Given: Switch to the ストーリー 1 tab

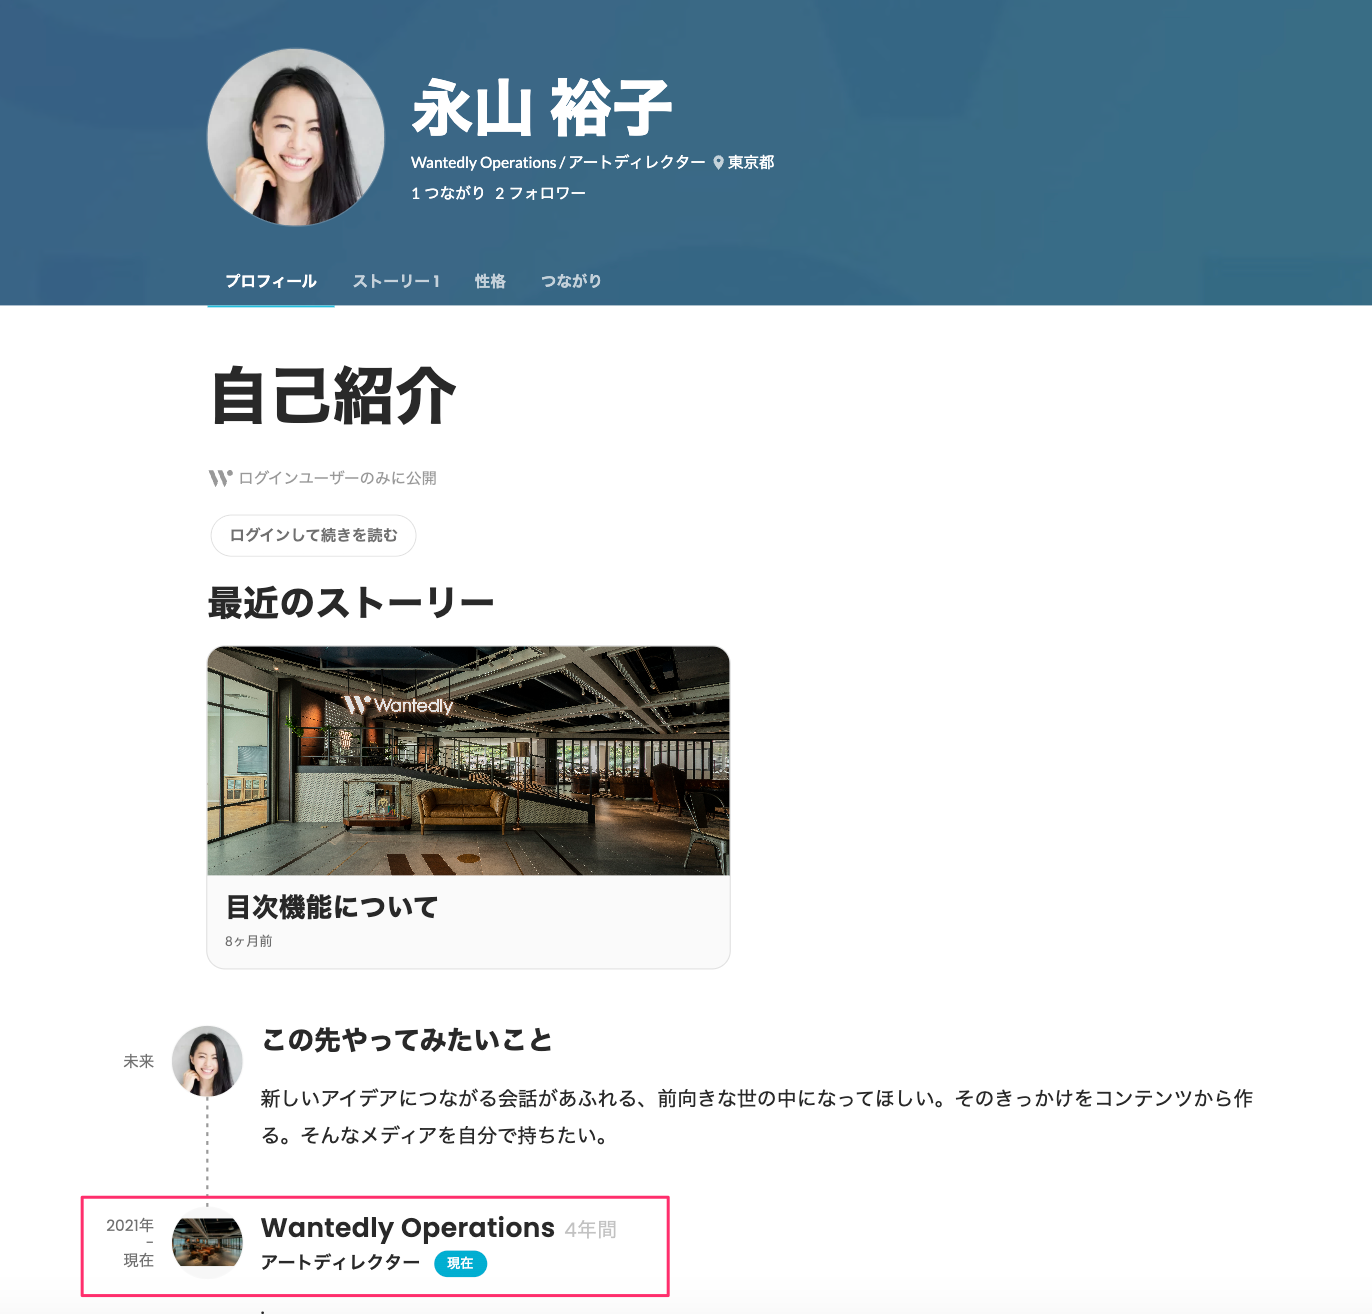Looking at the screenshot, I should click(396, 281).
